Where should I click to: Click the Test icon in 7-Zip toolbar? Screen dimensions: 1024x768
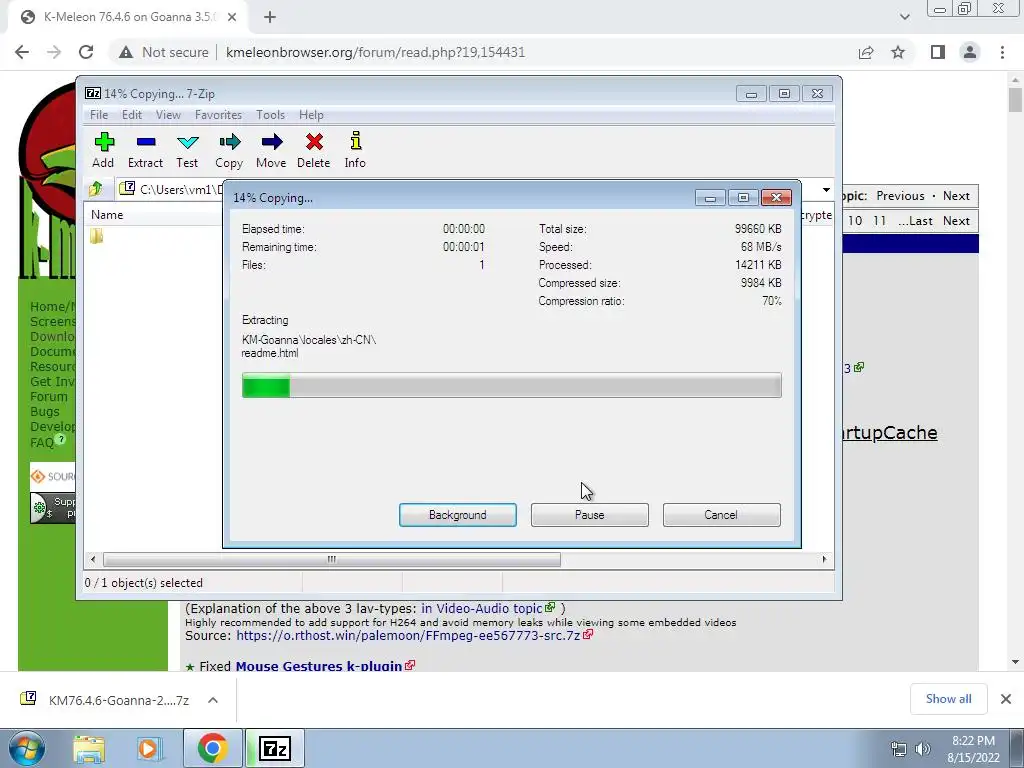(x=187, y=150)
